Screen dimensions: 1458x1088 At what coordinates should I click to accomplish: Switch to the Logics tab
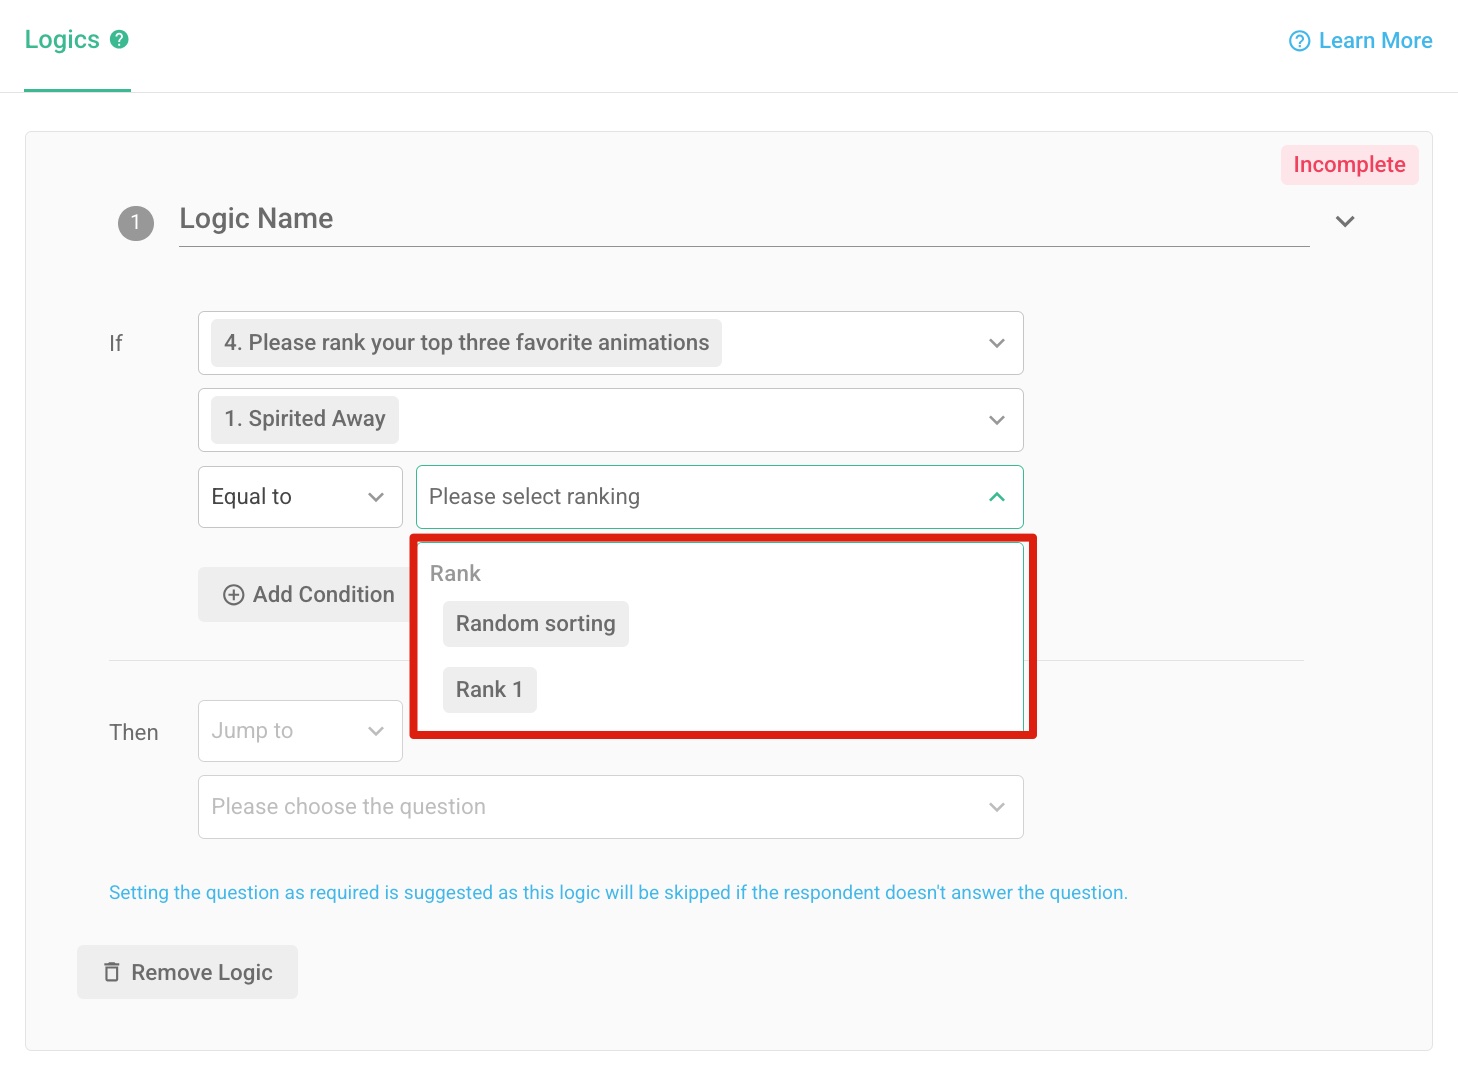(x=62, y=40)
